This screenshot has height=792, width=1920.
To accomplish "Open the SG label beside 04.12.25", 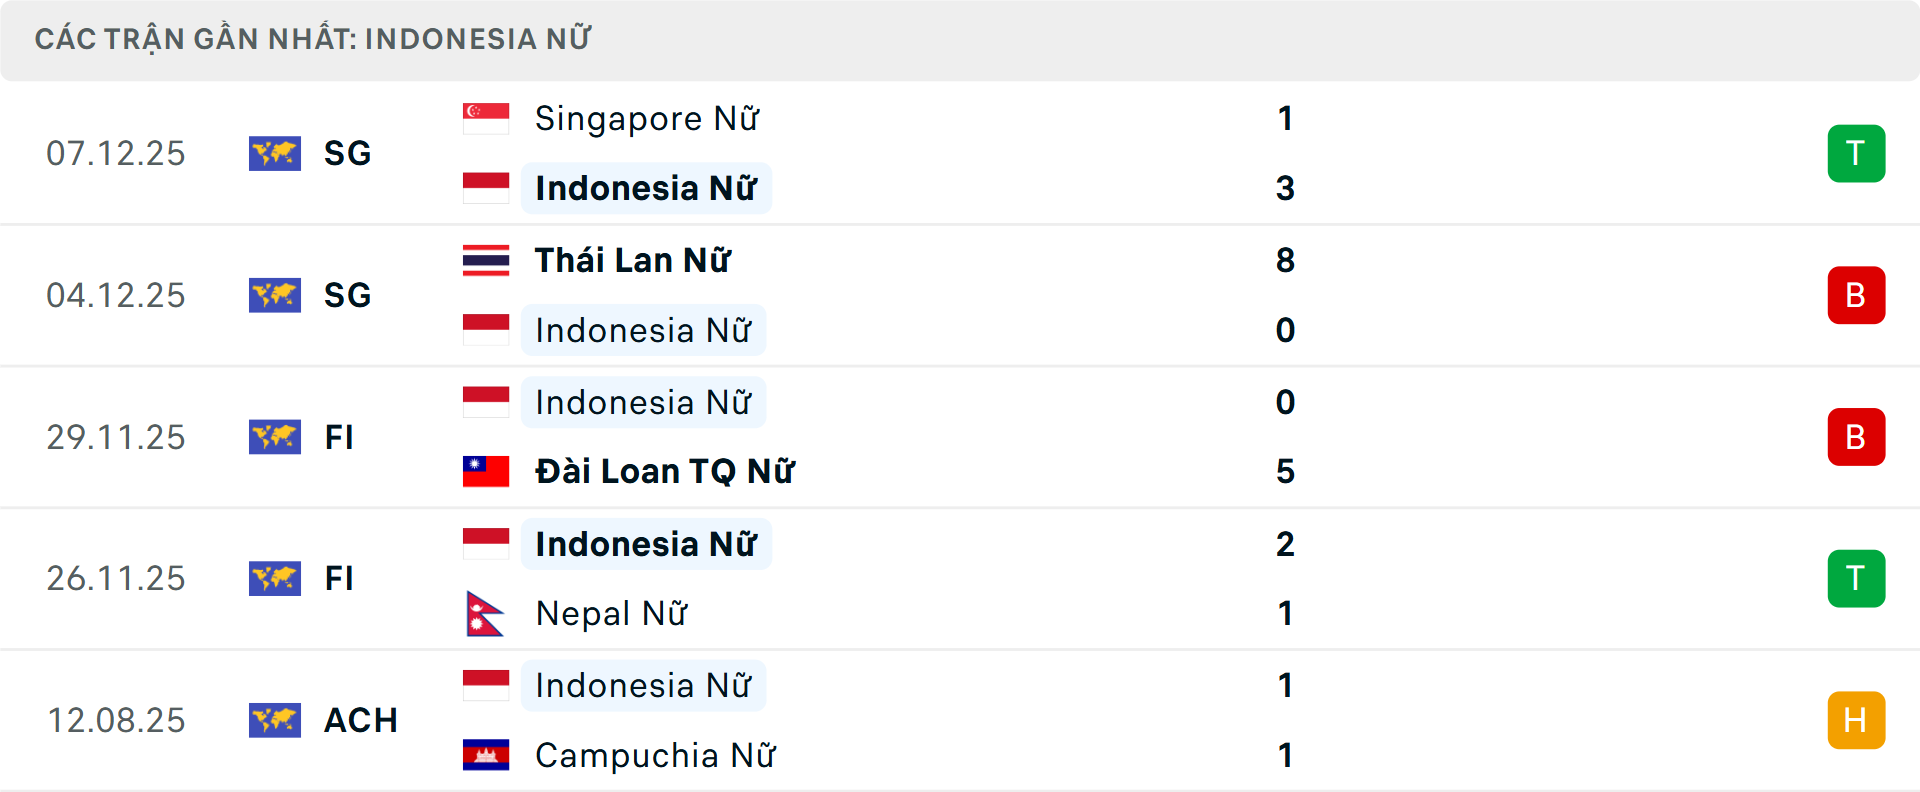I will pos(346,295).
